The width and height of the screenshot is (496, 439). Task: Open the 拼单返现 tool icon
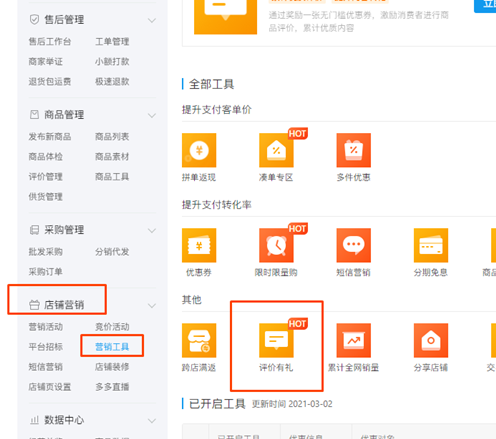click(x=199, y=150)
